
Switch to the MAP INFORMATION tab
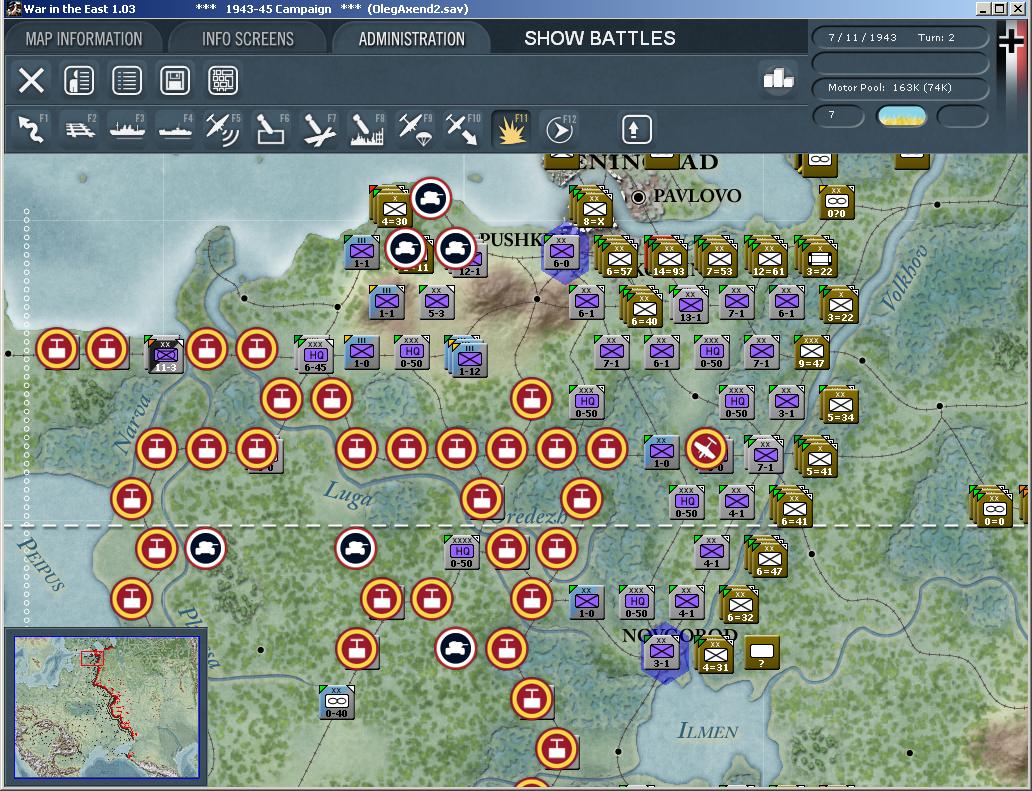tap(84, 39)
